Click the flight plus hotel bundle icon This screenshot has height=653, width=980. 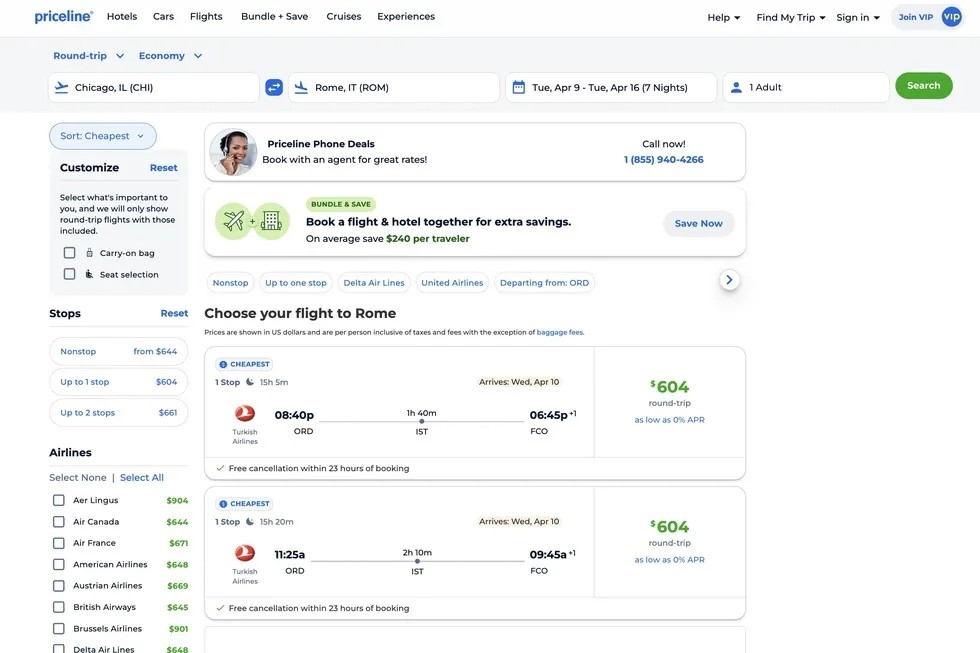[252, 221]
